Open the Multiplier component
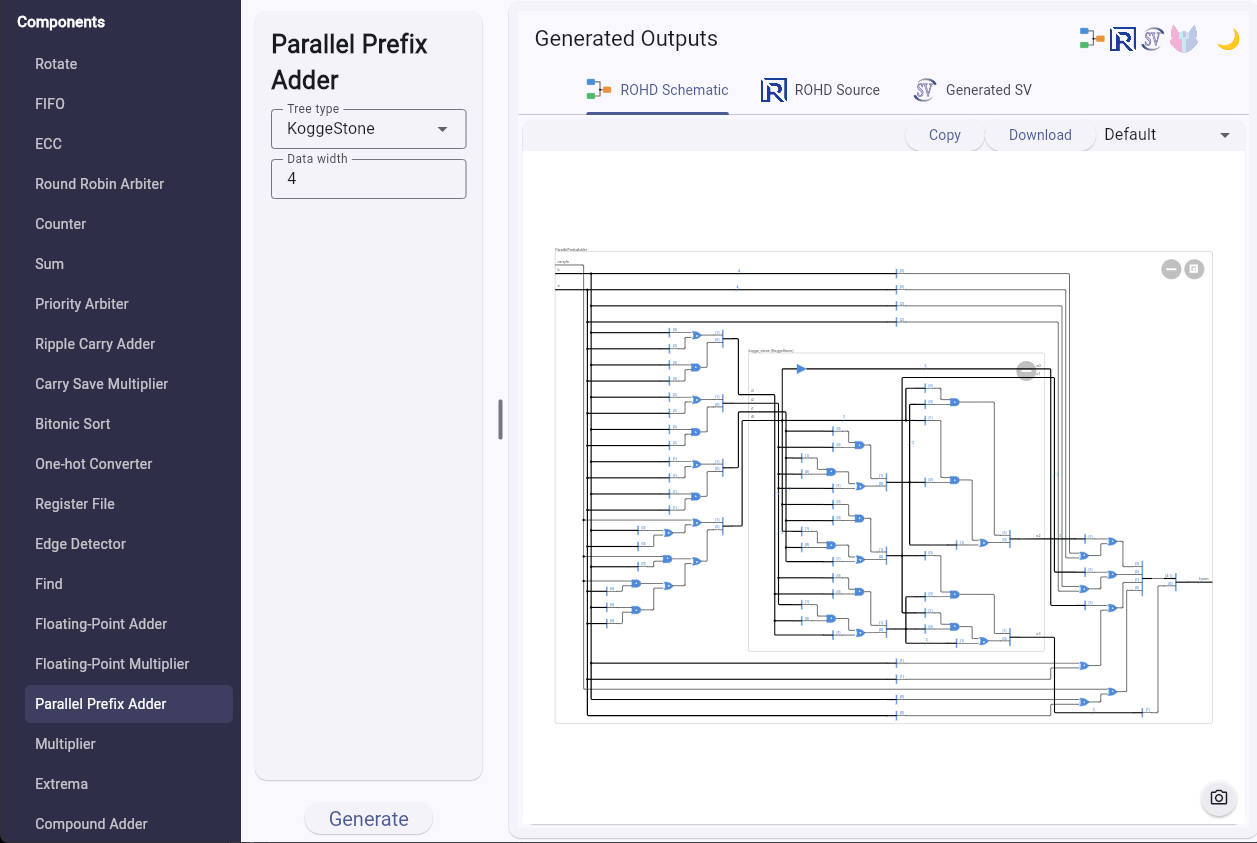 [129, 744]
